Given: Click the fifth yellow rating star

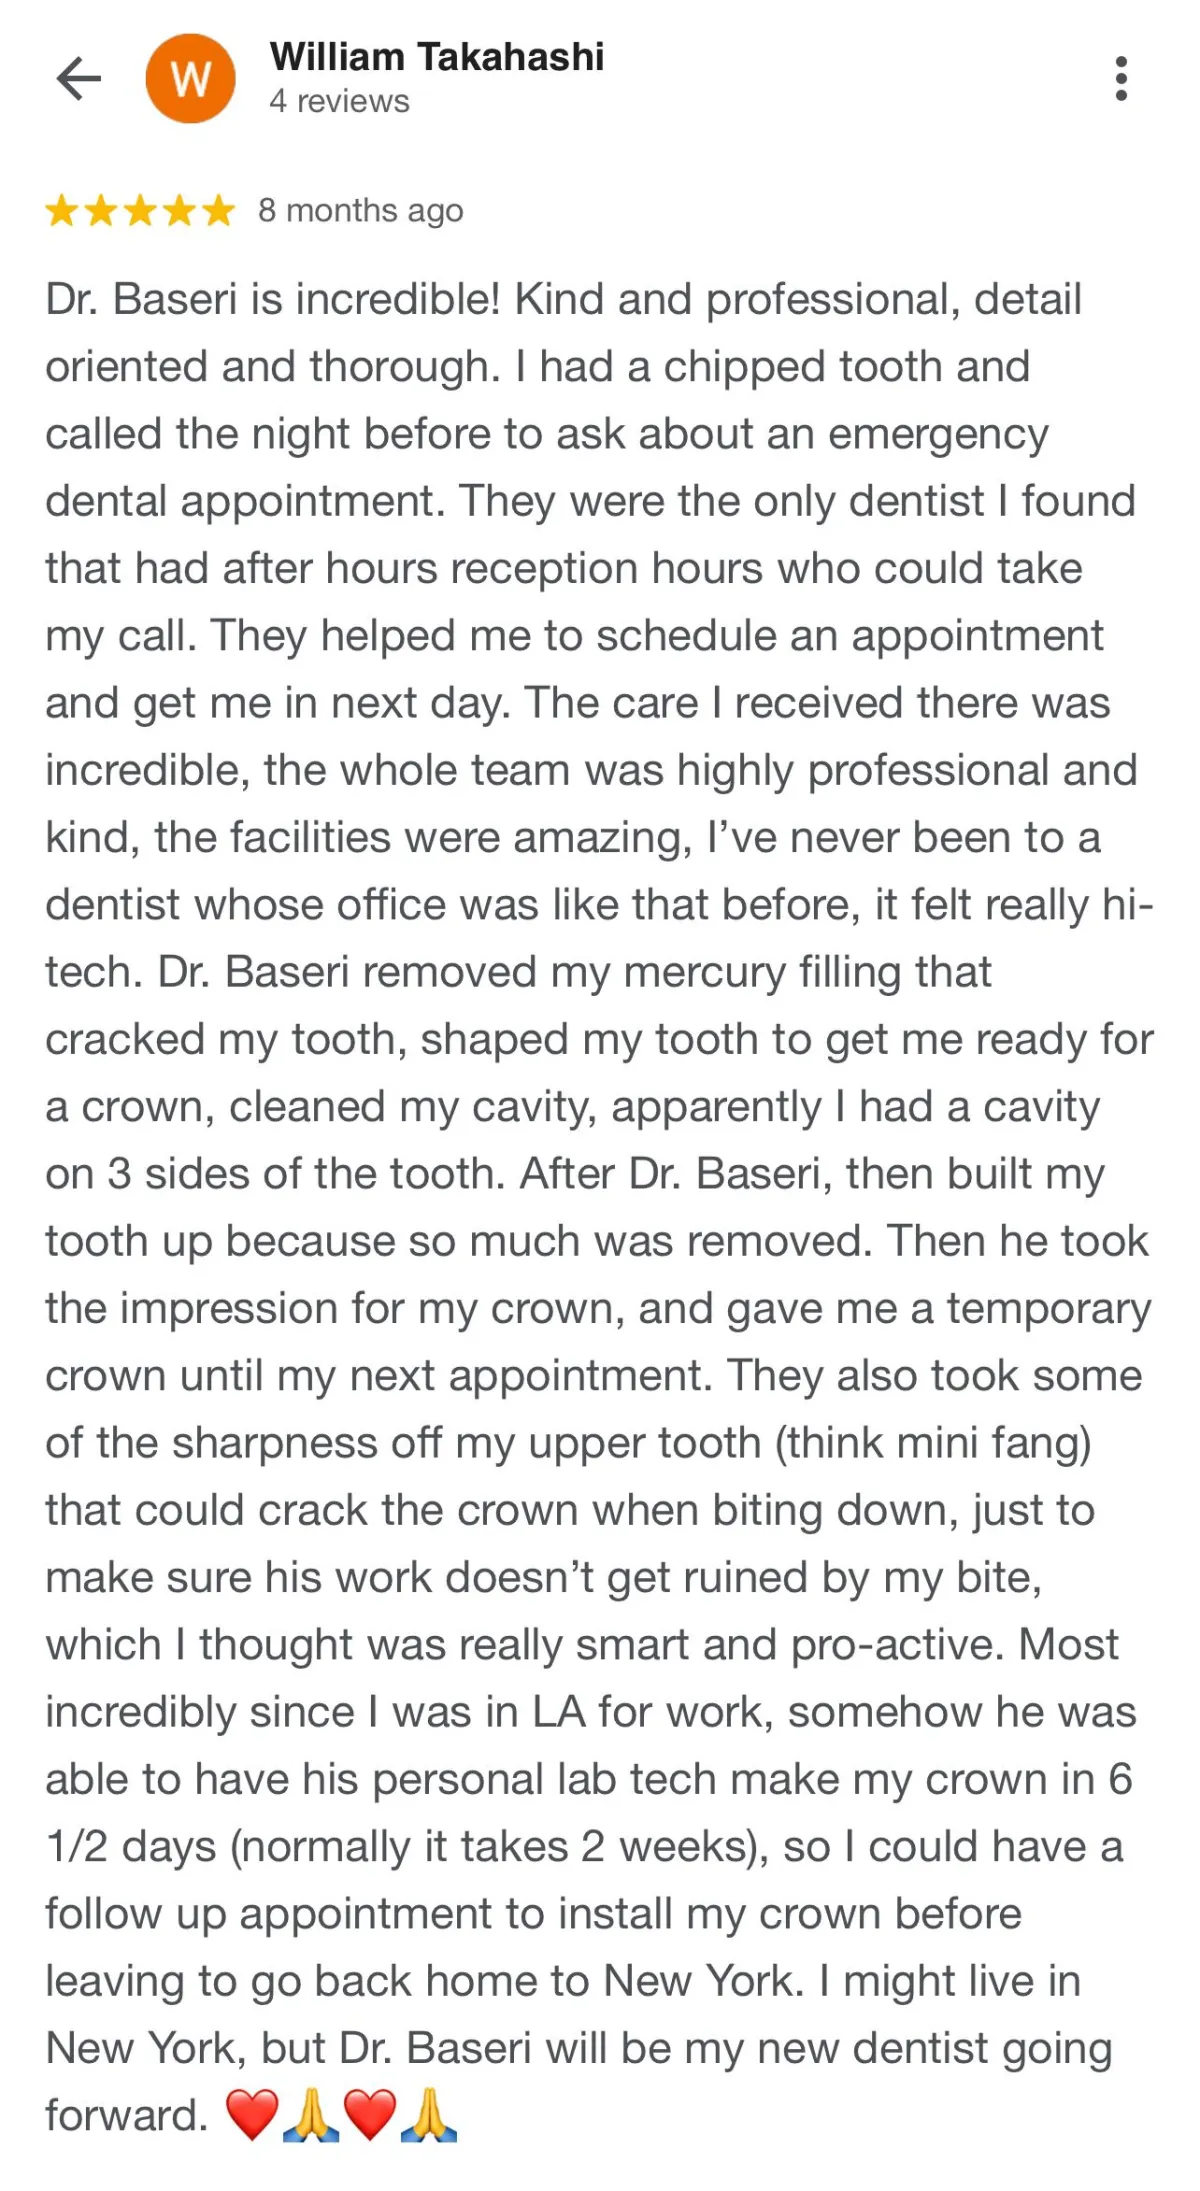Looking at the screenshot, I should pos(217,211).
